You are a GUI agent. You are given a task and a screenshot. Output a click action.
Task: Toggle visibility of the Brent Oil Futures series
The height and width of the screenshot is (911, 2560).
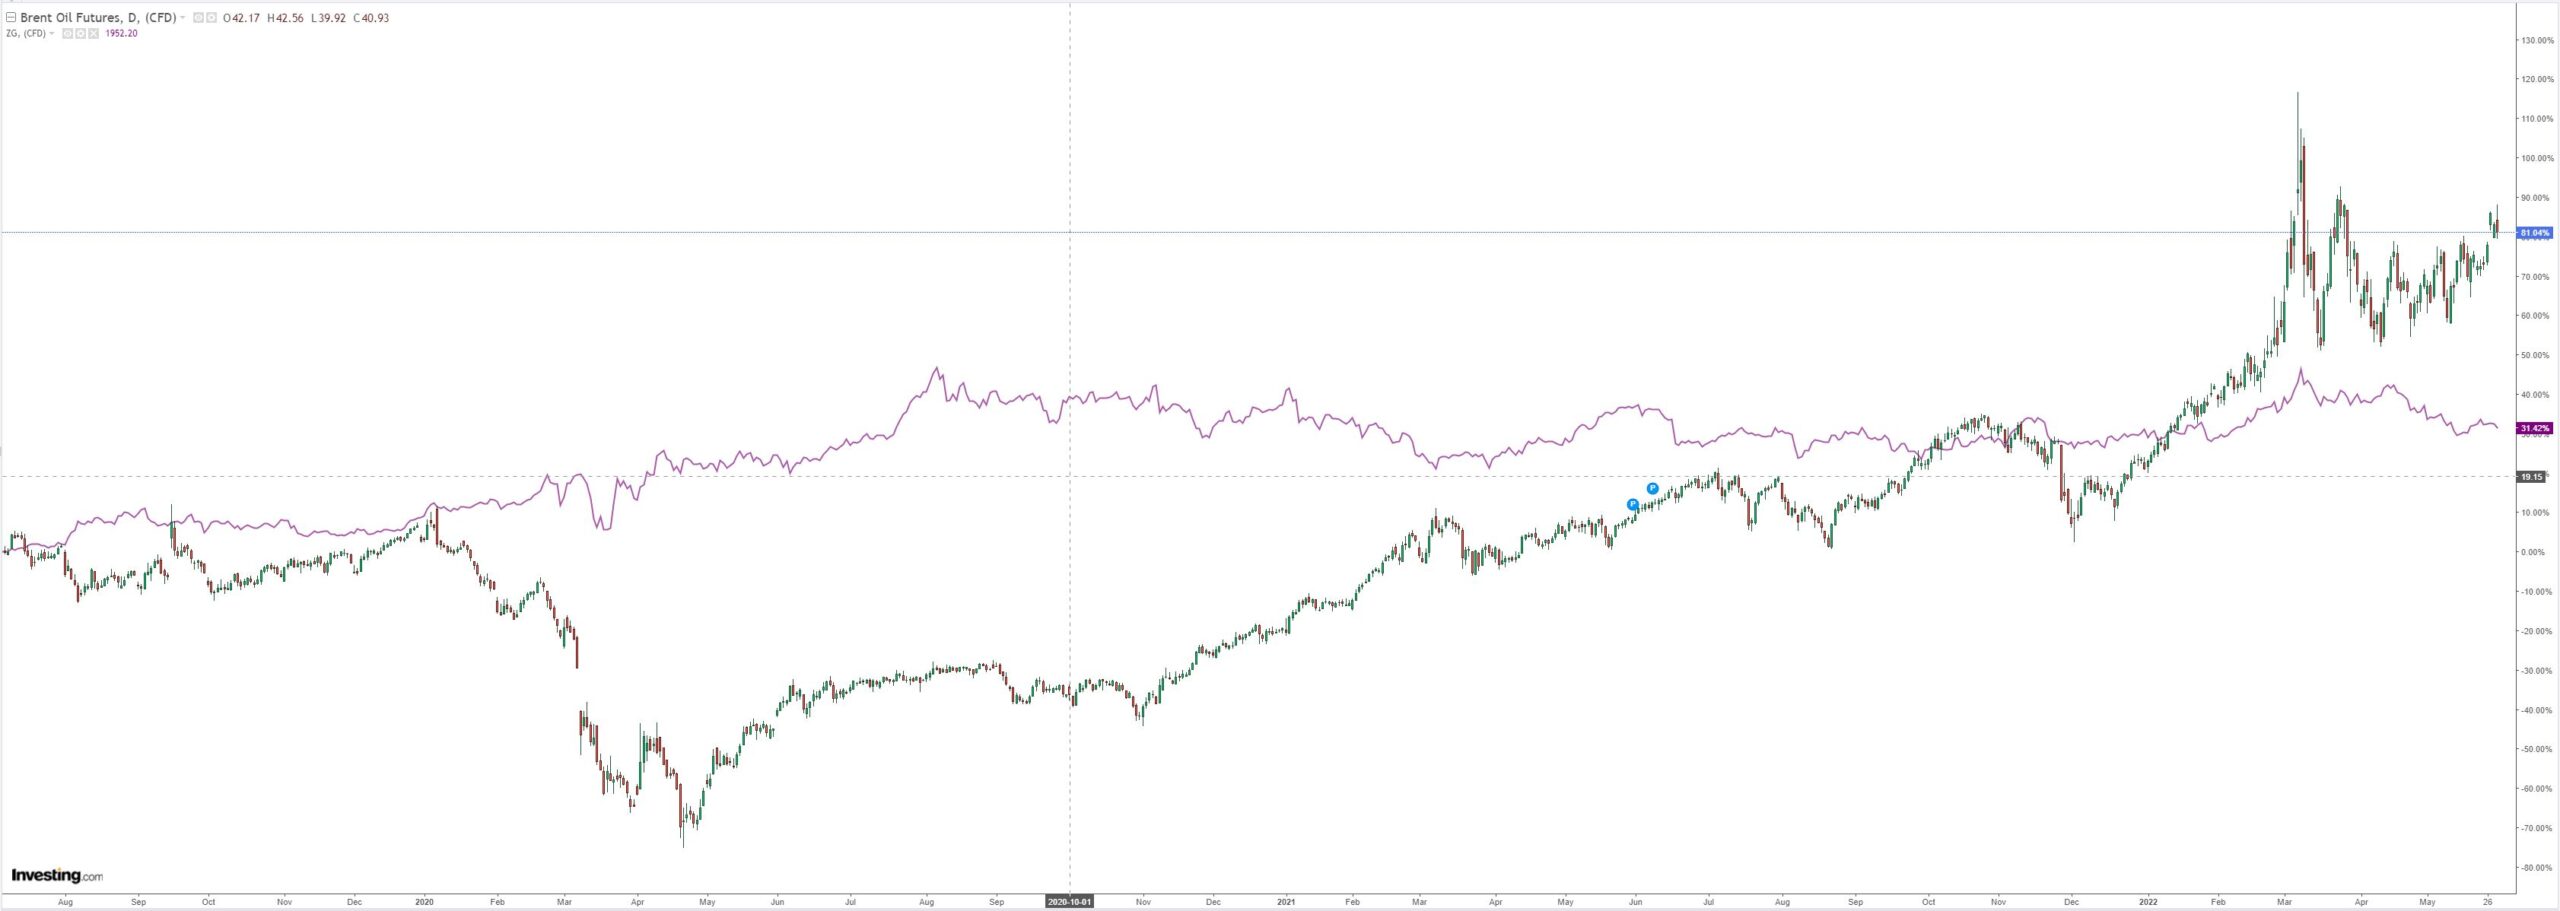point(198,18)
